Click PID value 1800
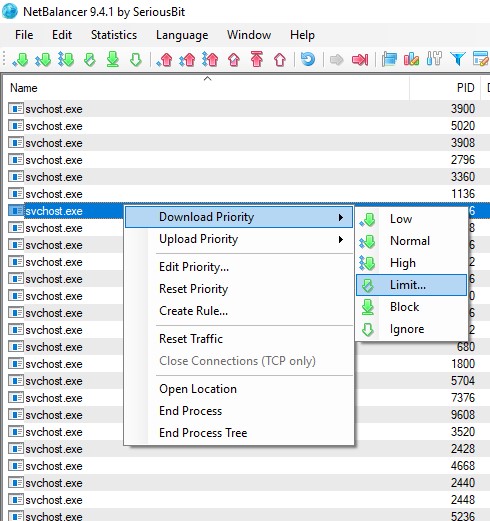490x521 pixels. pos(463,364)
